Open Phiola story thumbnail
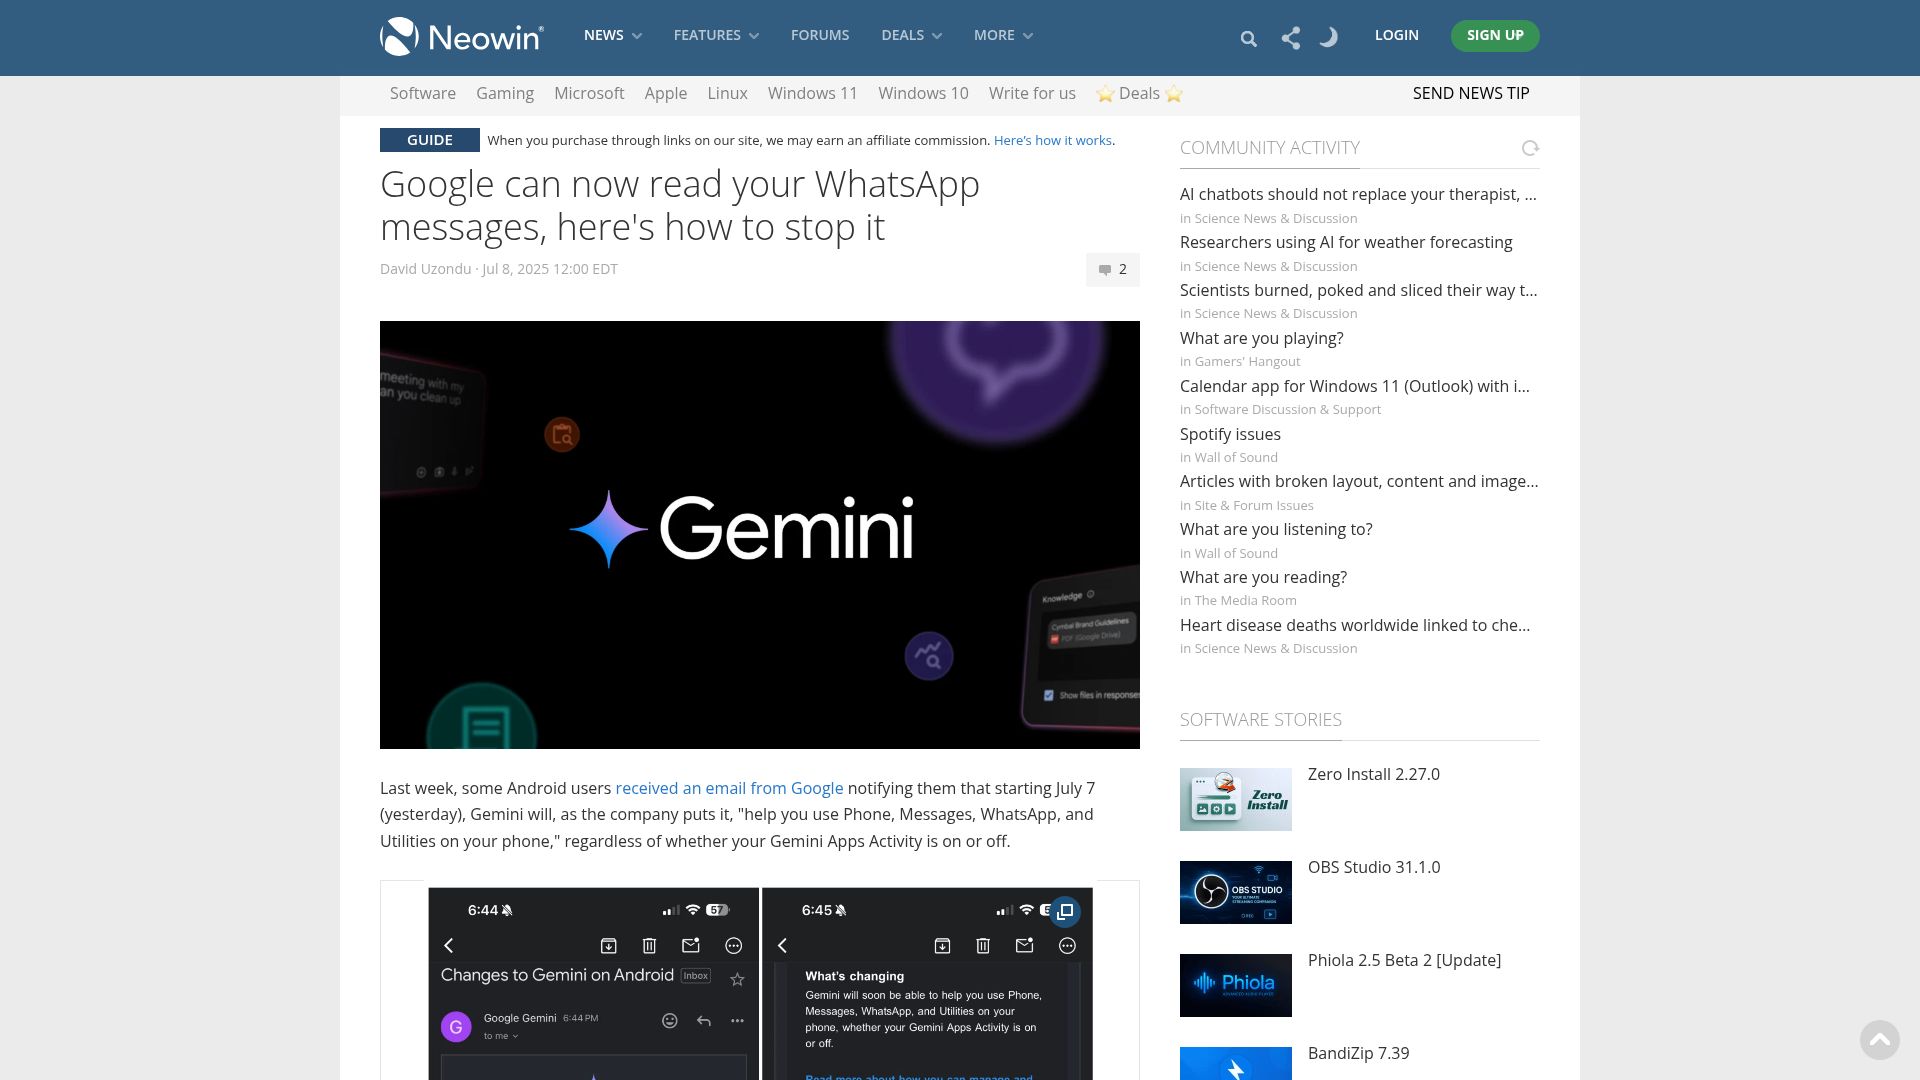The image size is (1920, 1080). tap(1236, 985)
